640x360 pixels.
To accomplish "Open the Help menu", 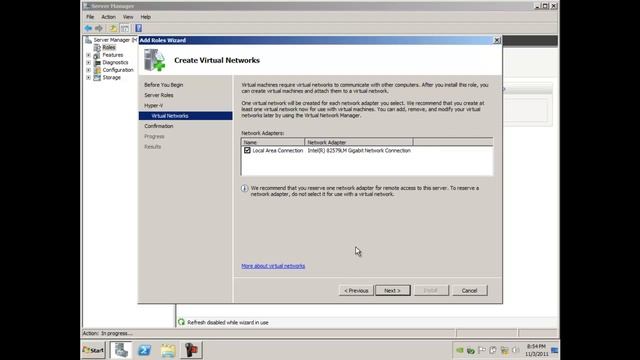I will pyautogui.click(x=146, y=17).
